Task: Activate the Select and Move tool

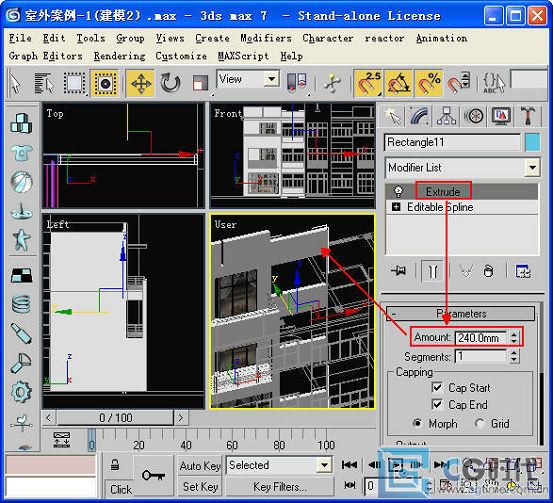Action: [x=141, y=84]
